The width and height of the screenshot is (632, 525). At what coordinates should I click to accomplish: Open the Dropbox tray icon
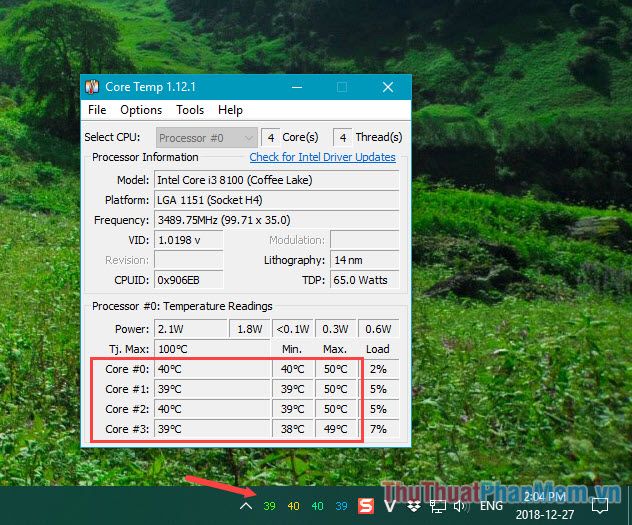pyautogui.click(x=414, y=506)
